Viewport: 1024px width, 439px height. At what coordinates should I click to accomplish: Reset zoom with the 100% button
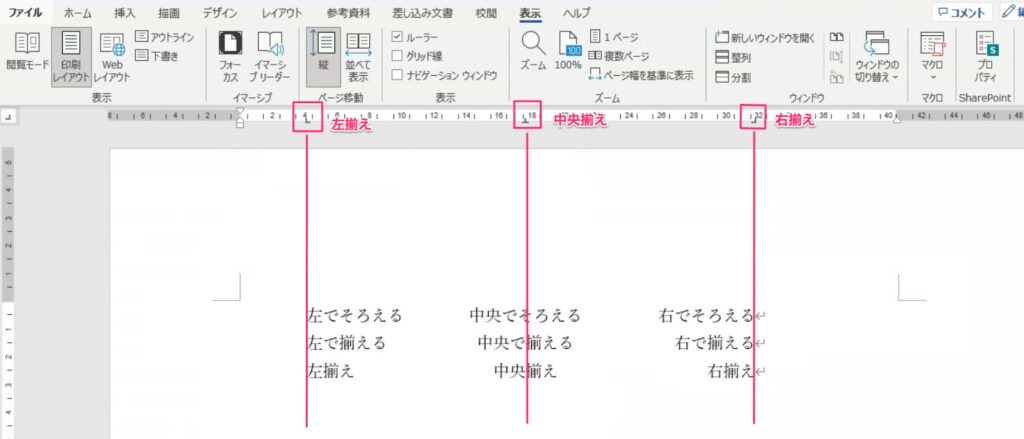click(x=568, y=51)
